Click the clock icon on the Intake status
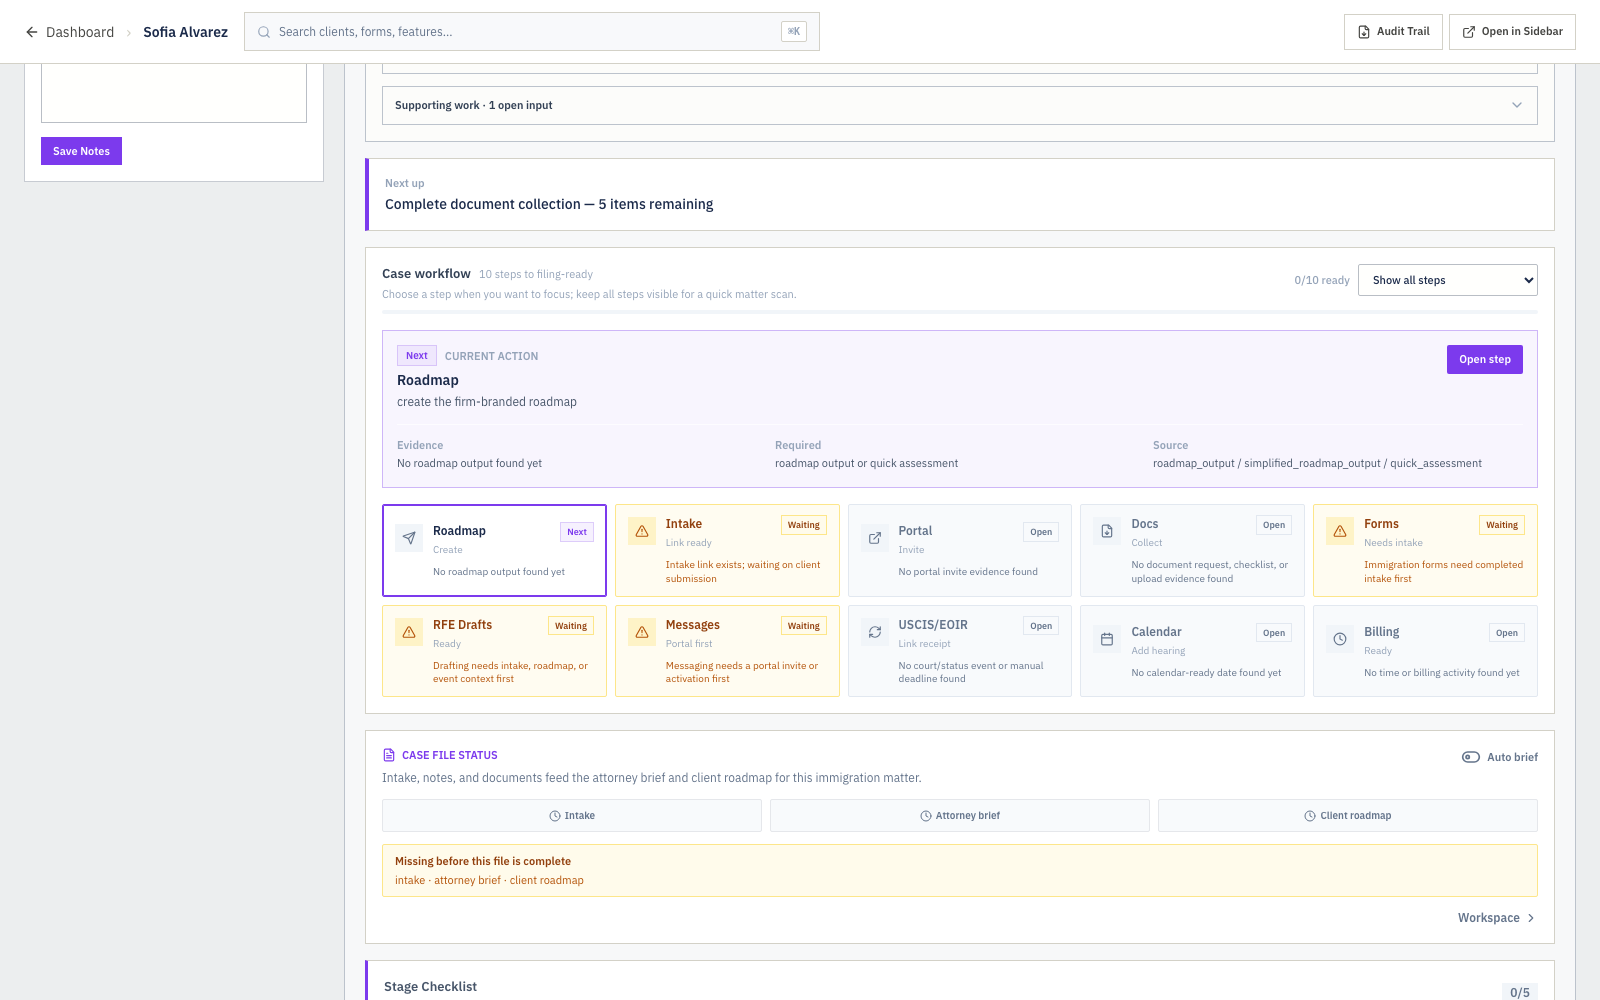This screenshot has height=1000, width=1600. tap(555, 816)
